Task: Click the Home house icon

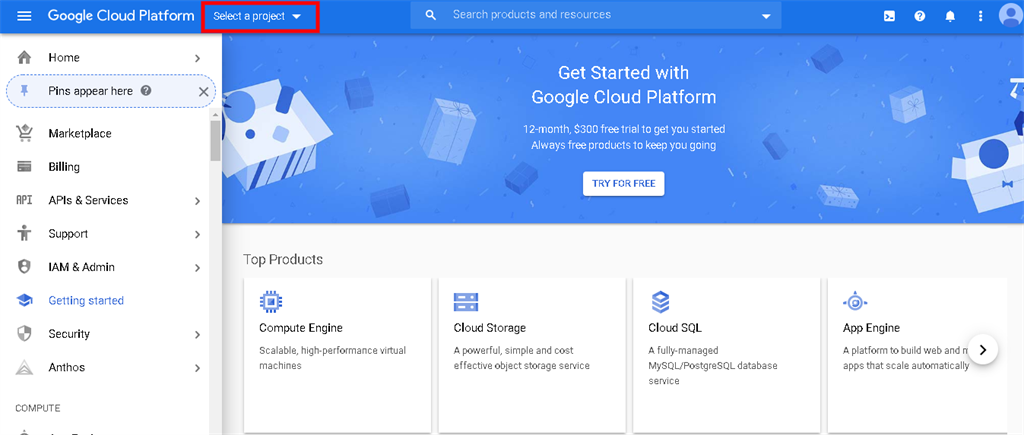Action: 24,57
